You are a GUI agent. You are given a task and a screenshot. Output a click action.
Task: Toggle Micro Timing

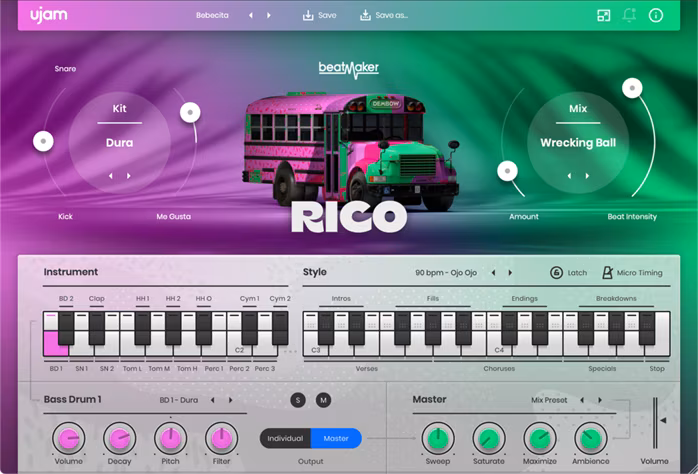(632, 272)
